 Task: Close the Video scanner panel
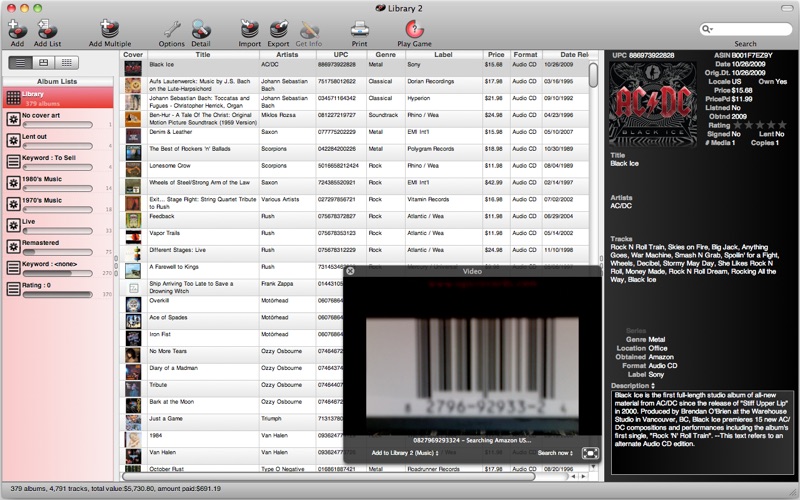pos(350,271)
